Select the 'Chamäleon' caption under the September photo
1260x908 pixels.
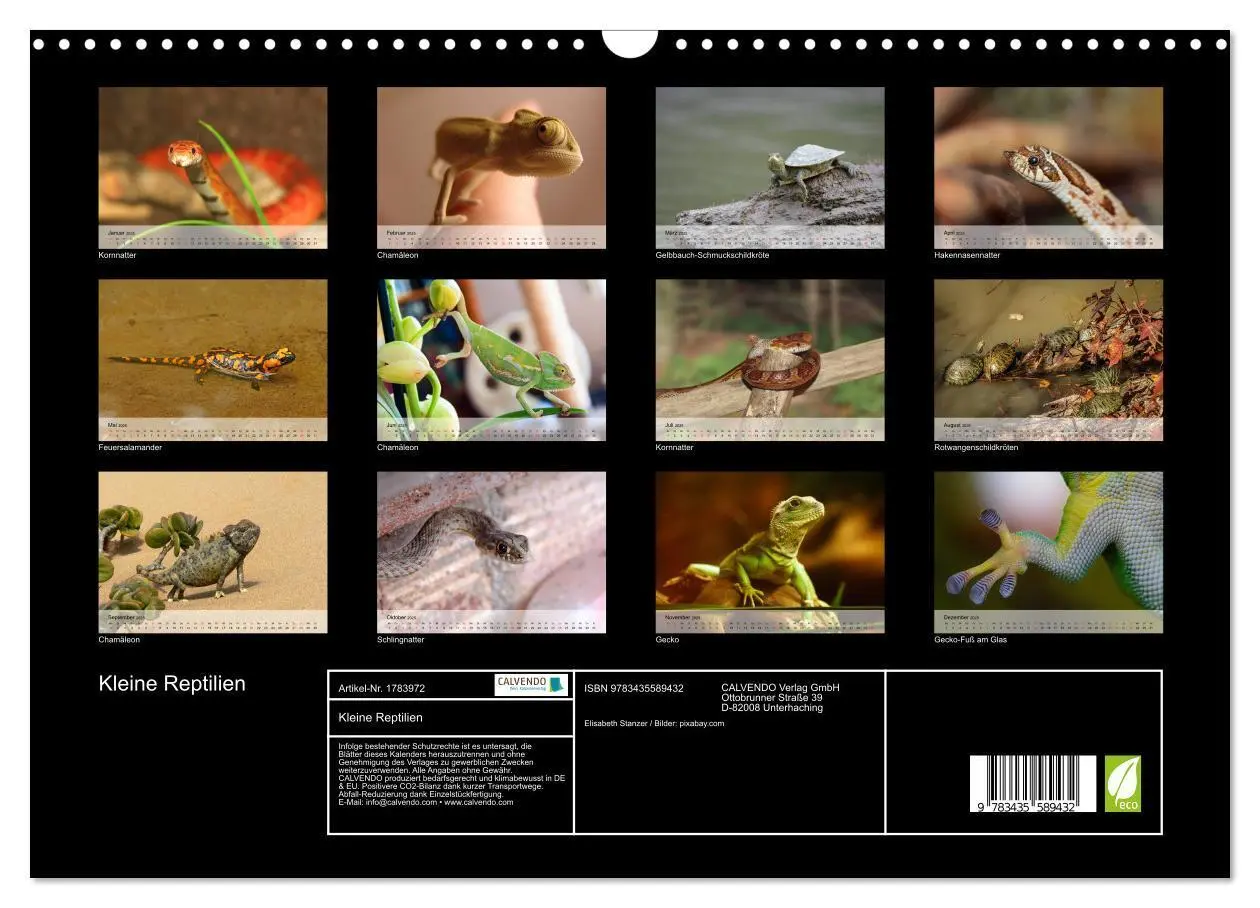point(120,639)
